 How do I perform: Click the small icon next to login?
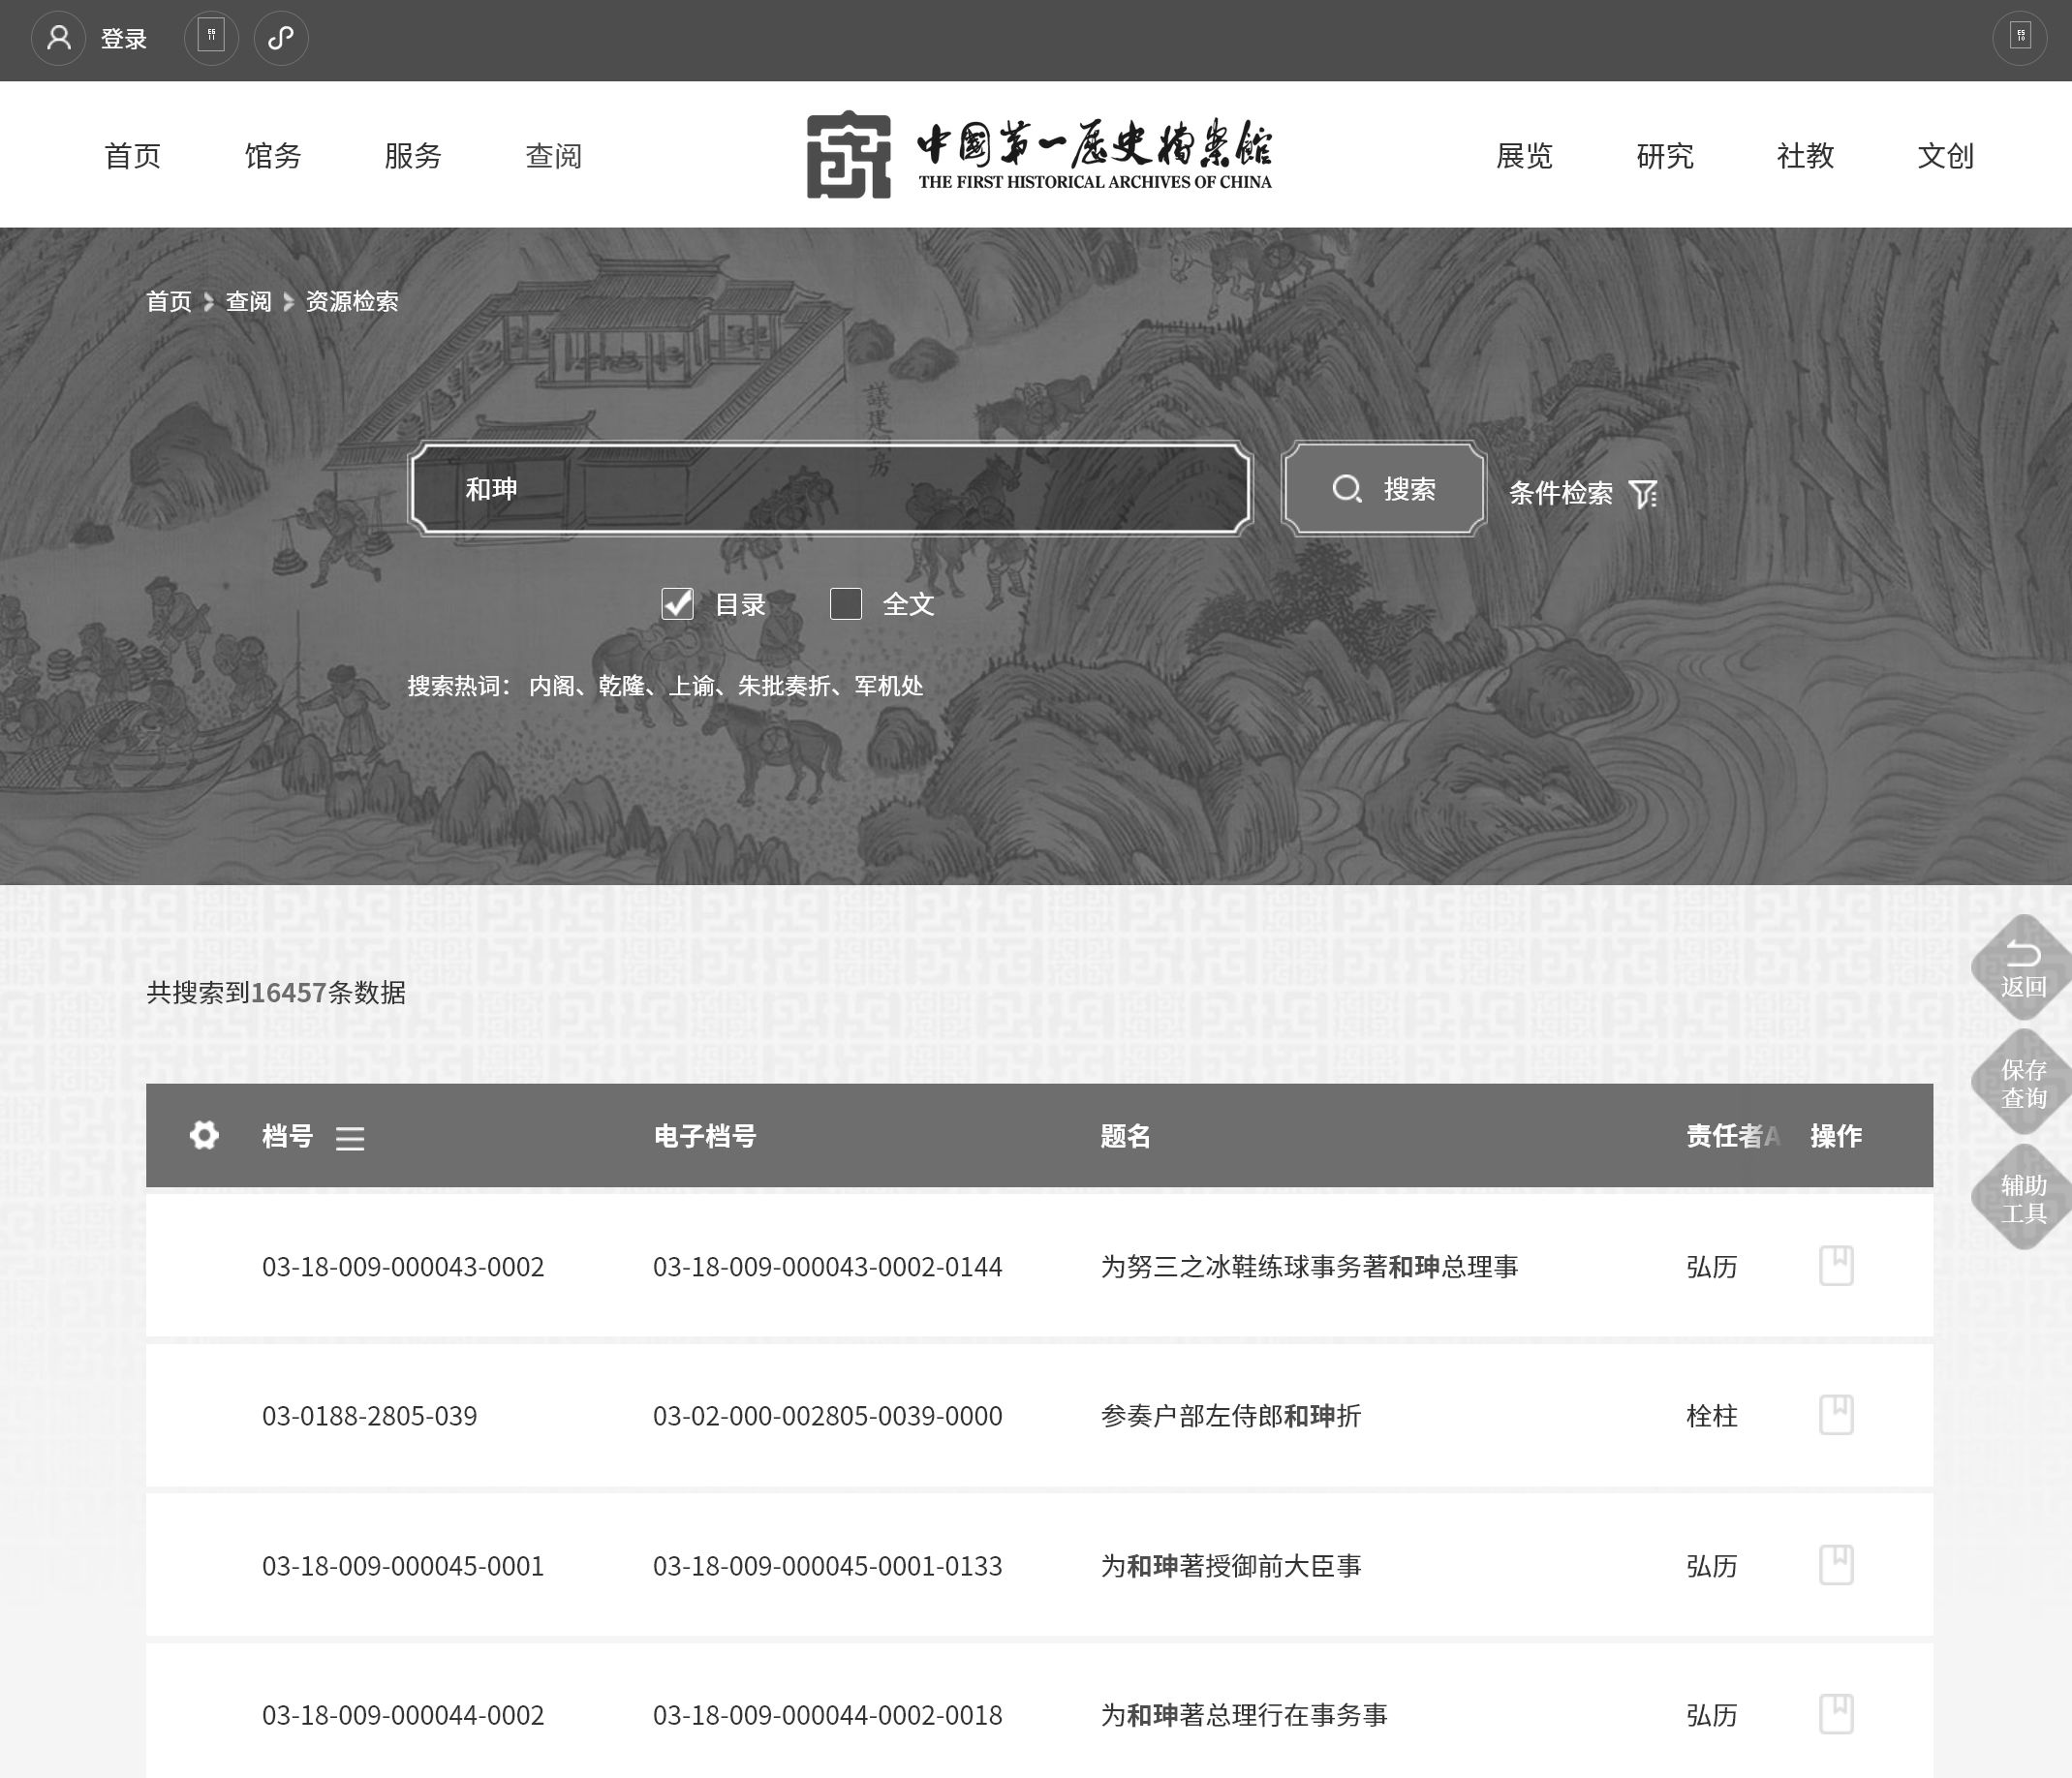pyautogui.click(x=211, y=38)
